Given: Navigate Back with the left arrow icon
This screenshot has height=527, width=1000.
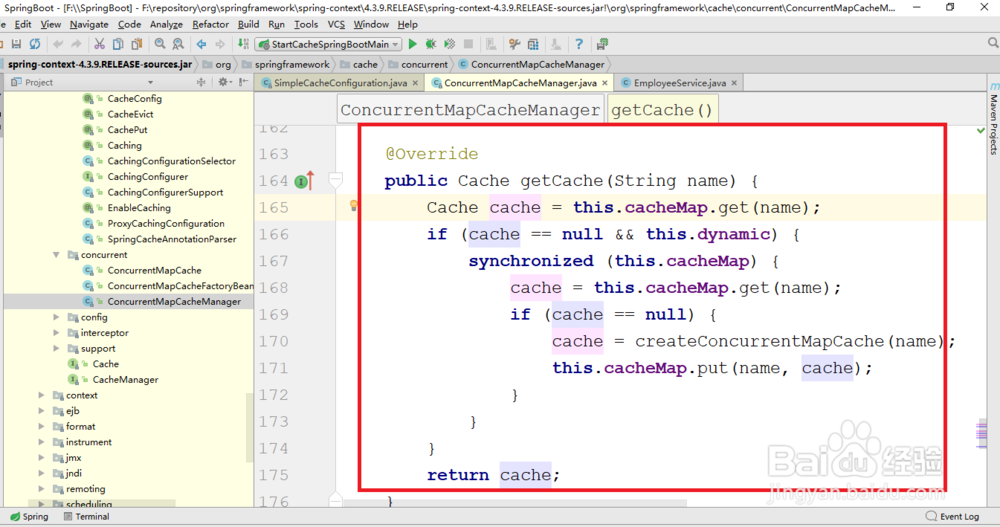Looking at the screenshot, I should click(x=202, y=44).
